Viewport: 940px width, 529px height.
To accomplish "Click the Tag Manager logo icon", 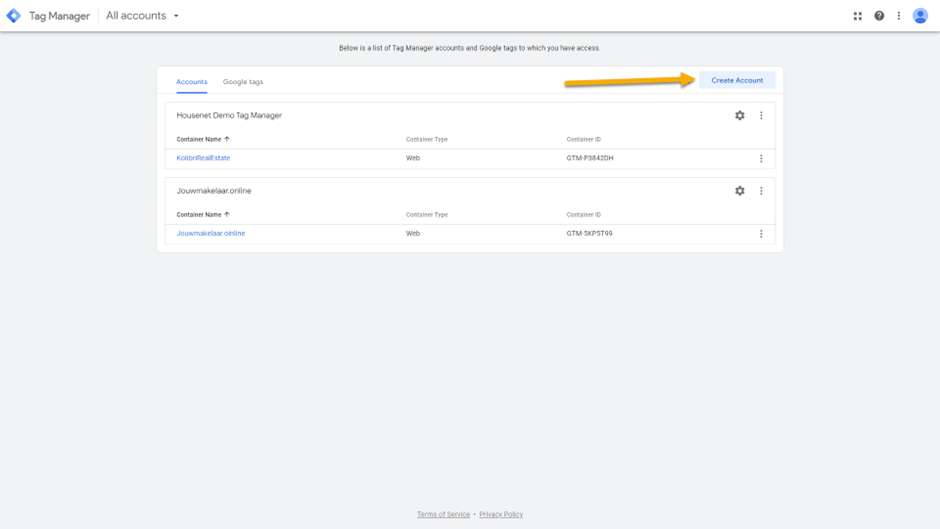I will pyautogui.click(x=14, y=16).
